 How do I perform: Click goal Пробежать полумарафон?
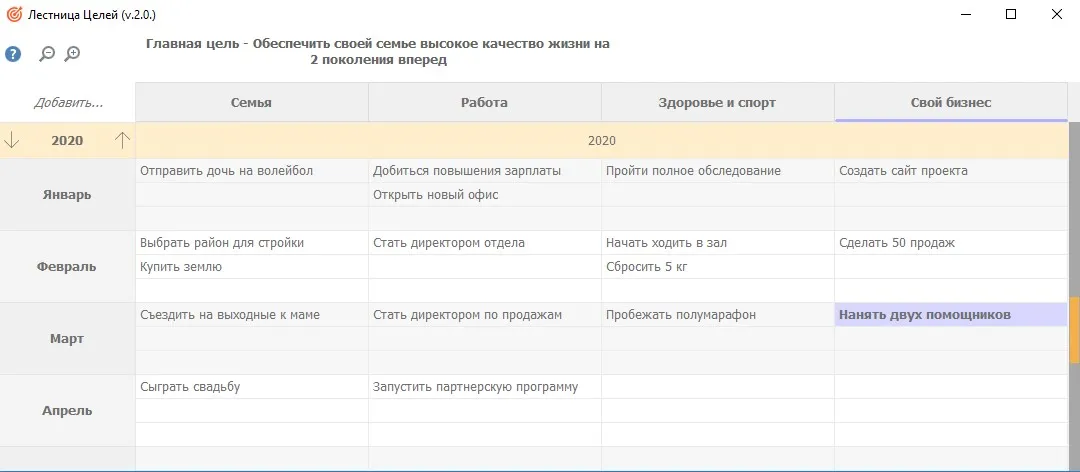(680, 315)
